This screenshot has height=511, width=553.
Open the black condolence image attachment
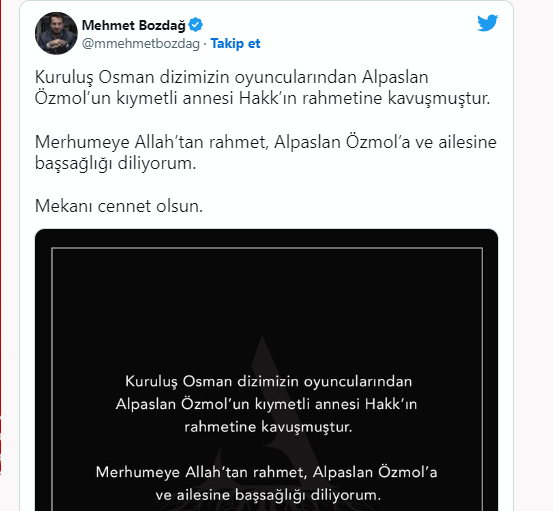coord(266,370)
